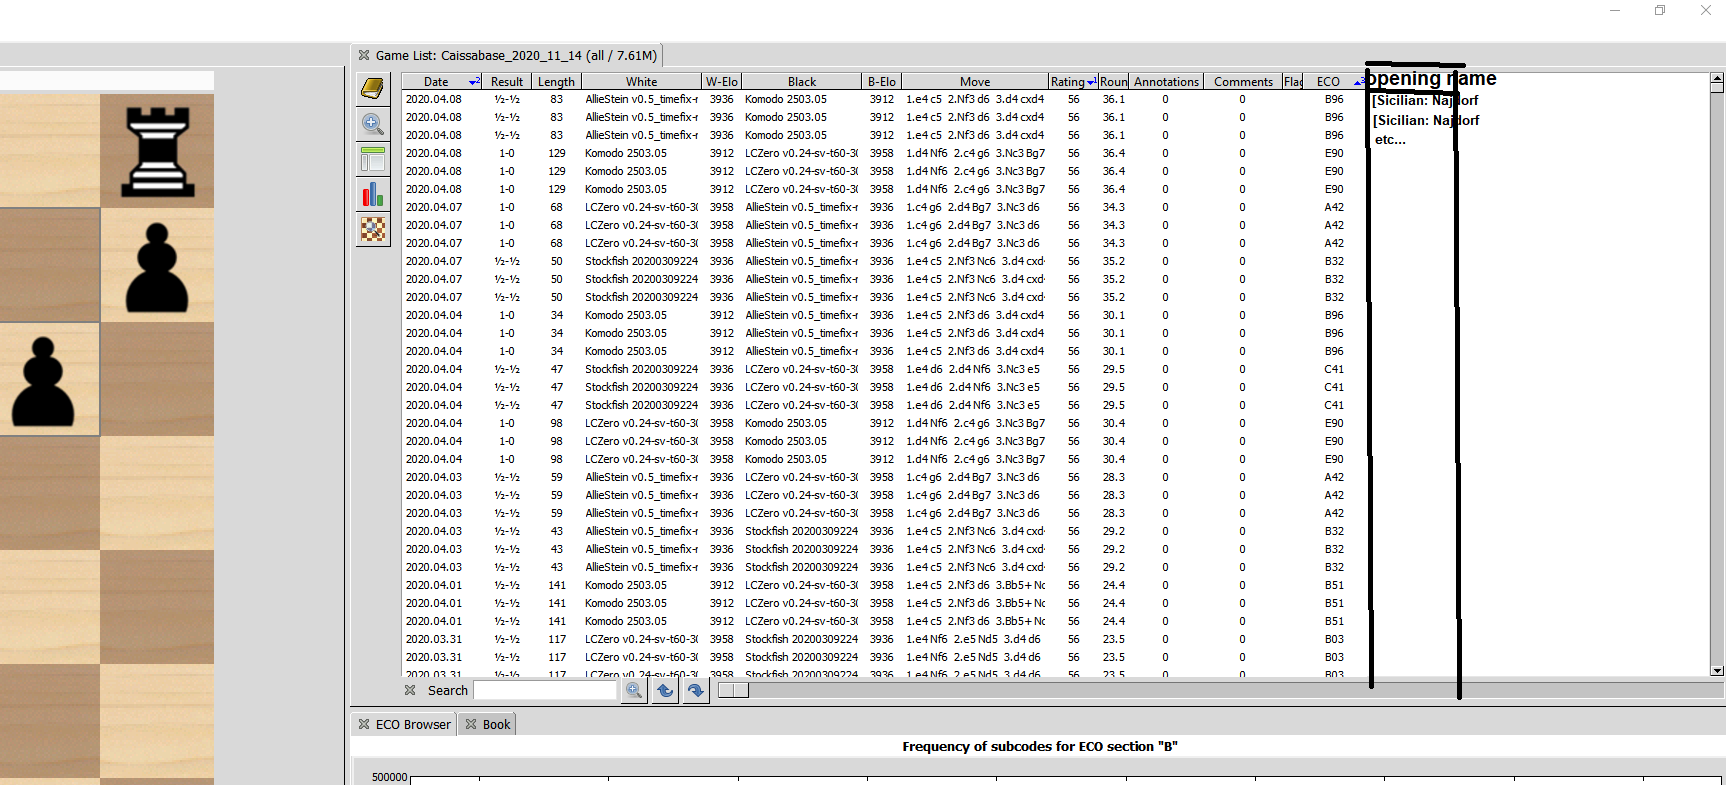Image resolution: width=1726 pixels, height=792 pixels.
Task: Close the Game List tab with its X
Action: [364, 56]
